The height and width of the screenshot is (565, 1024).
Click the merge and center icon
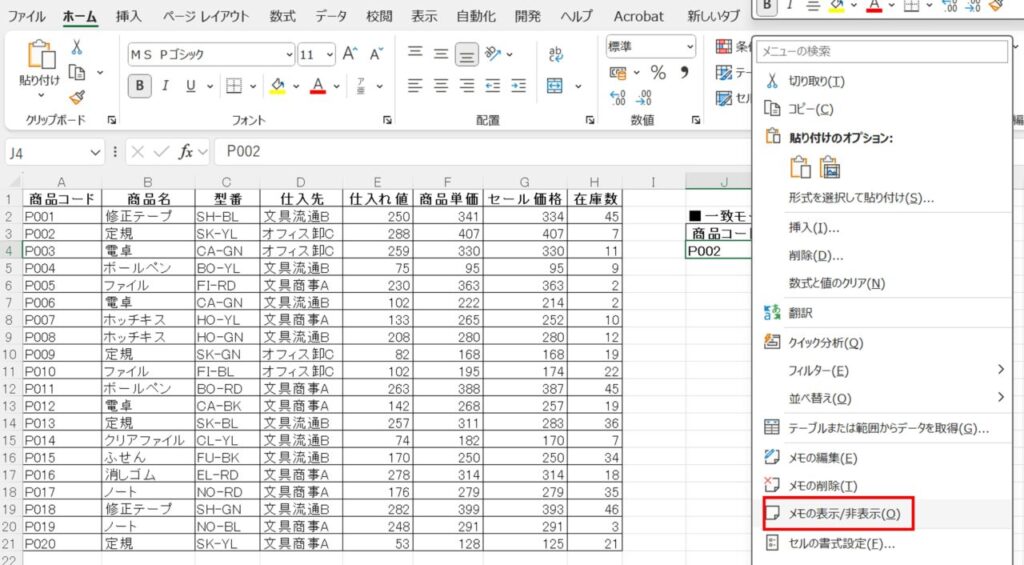pos(555,86)
